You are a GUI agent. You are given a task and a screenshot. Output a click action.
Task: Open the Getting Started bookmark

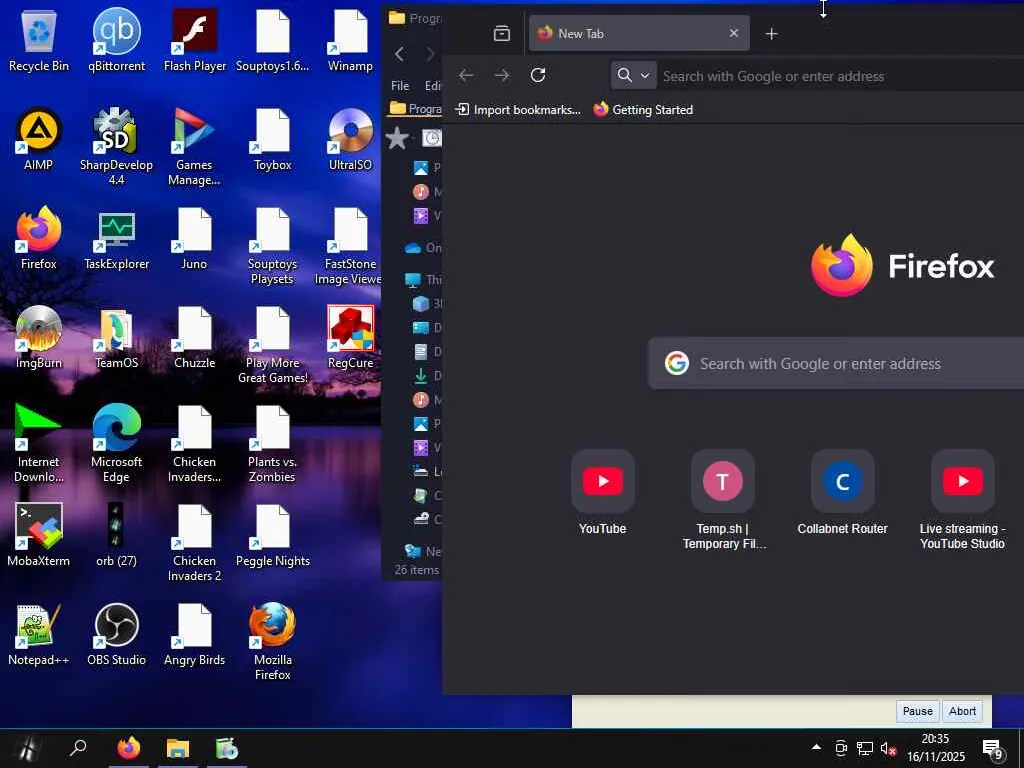(643, 110)
